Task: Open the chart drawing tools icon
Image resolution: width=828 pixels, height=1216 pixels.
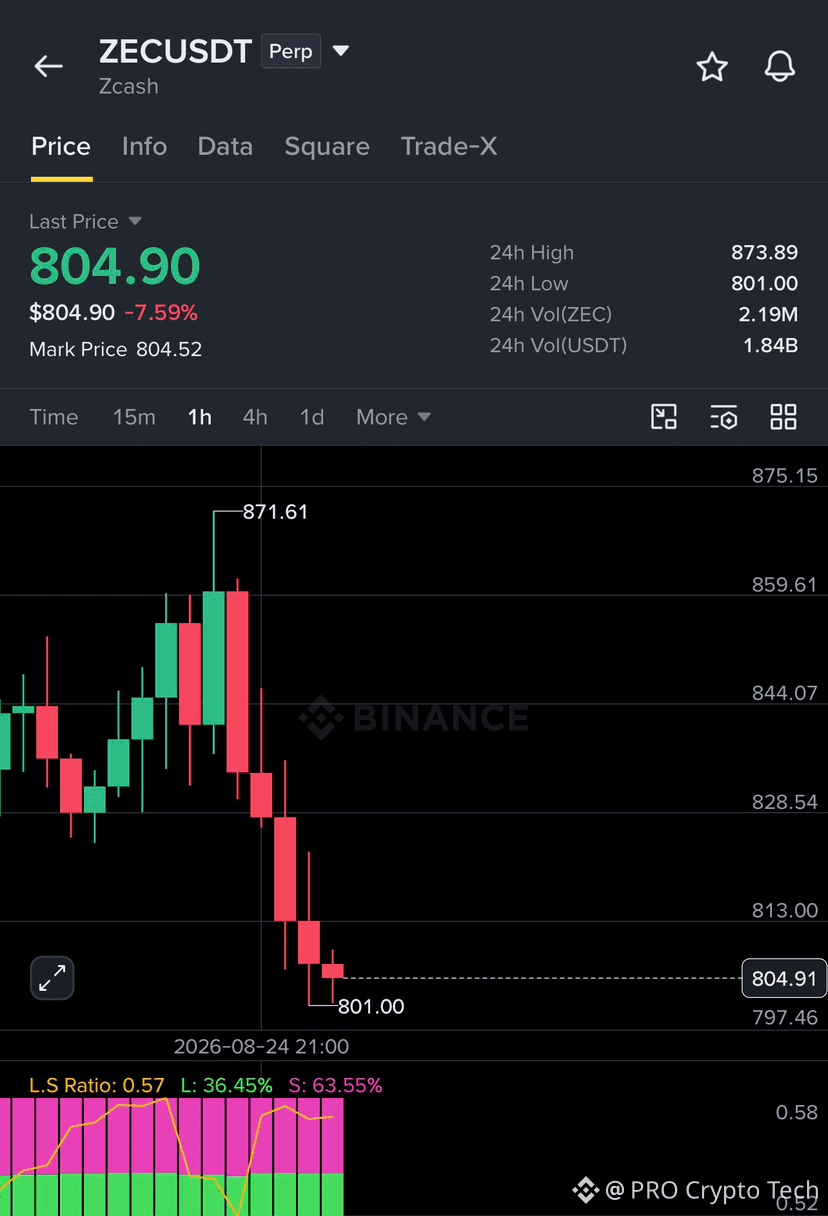Action: [x=664, y=417]
